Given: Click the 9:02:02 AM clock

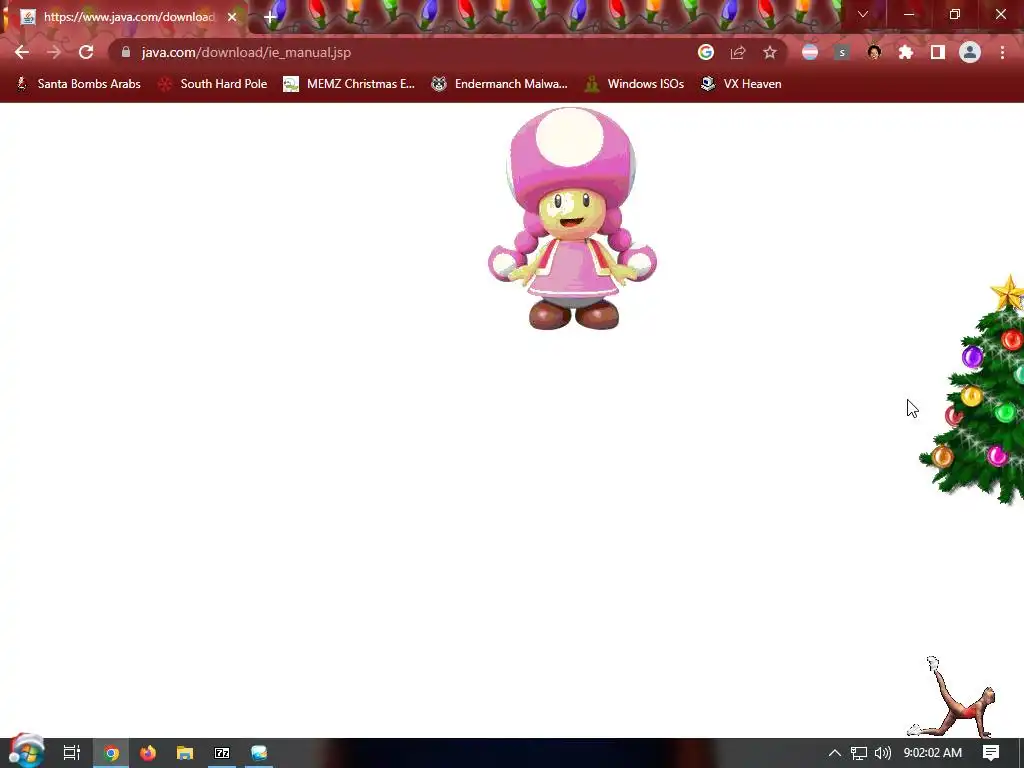Looking at the screenshot, I should click(933, 753).
